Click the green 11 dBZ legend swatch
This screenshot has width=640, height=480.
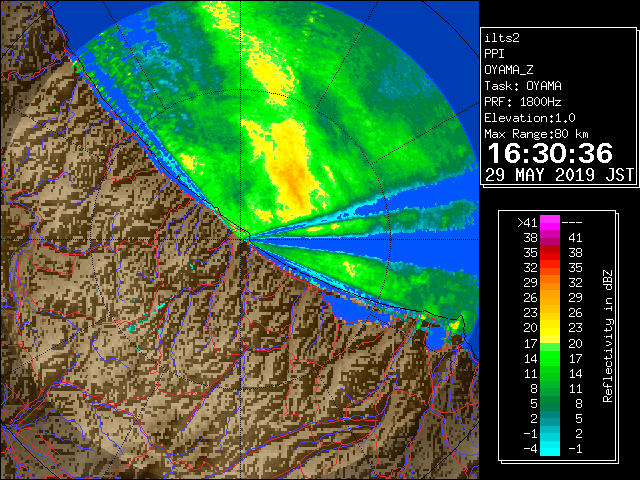tap(550, 373)
